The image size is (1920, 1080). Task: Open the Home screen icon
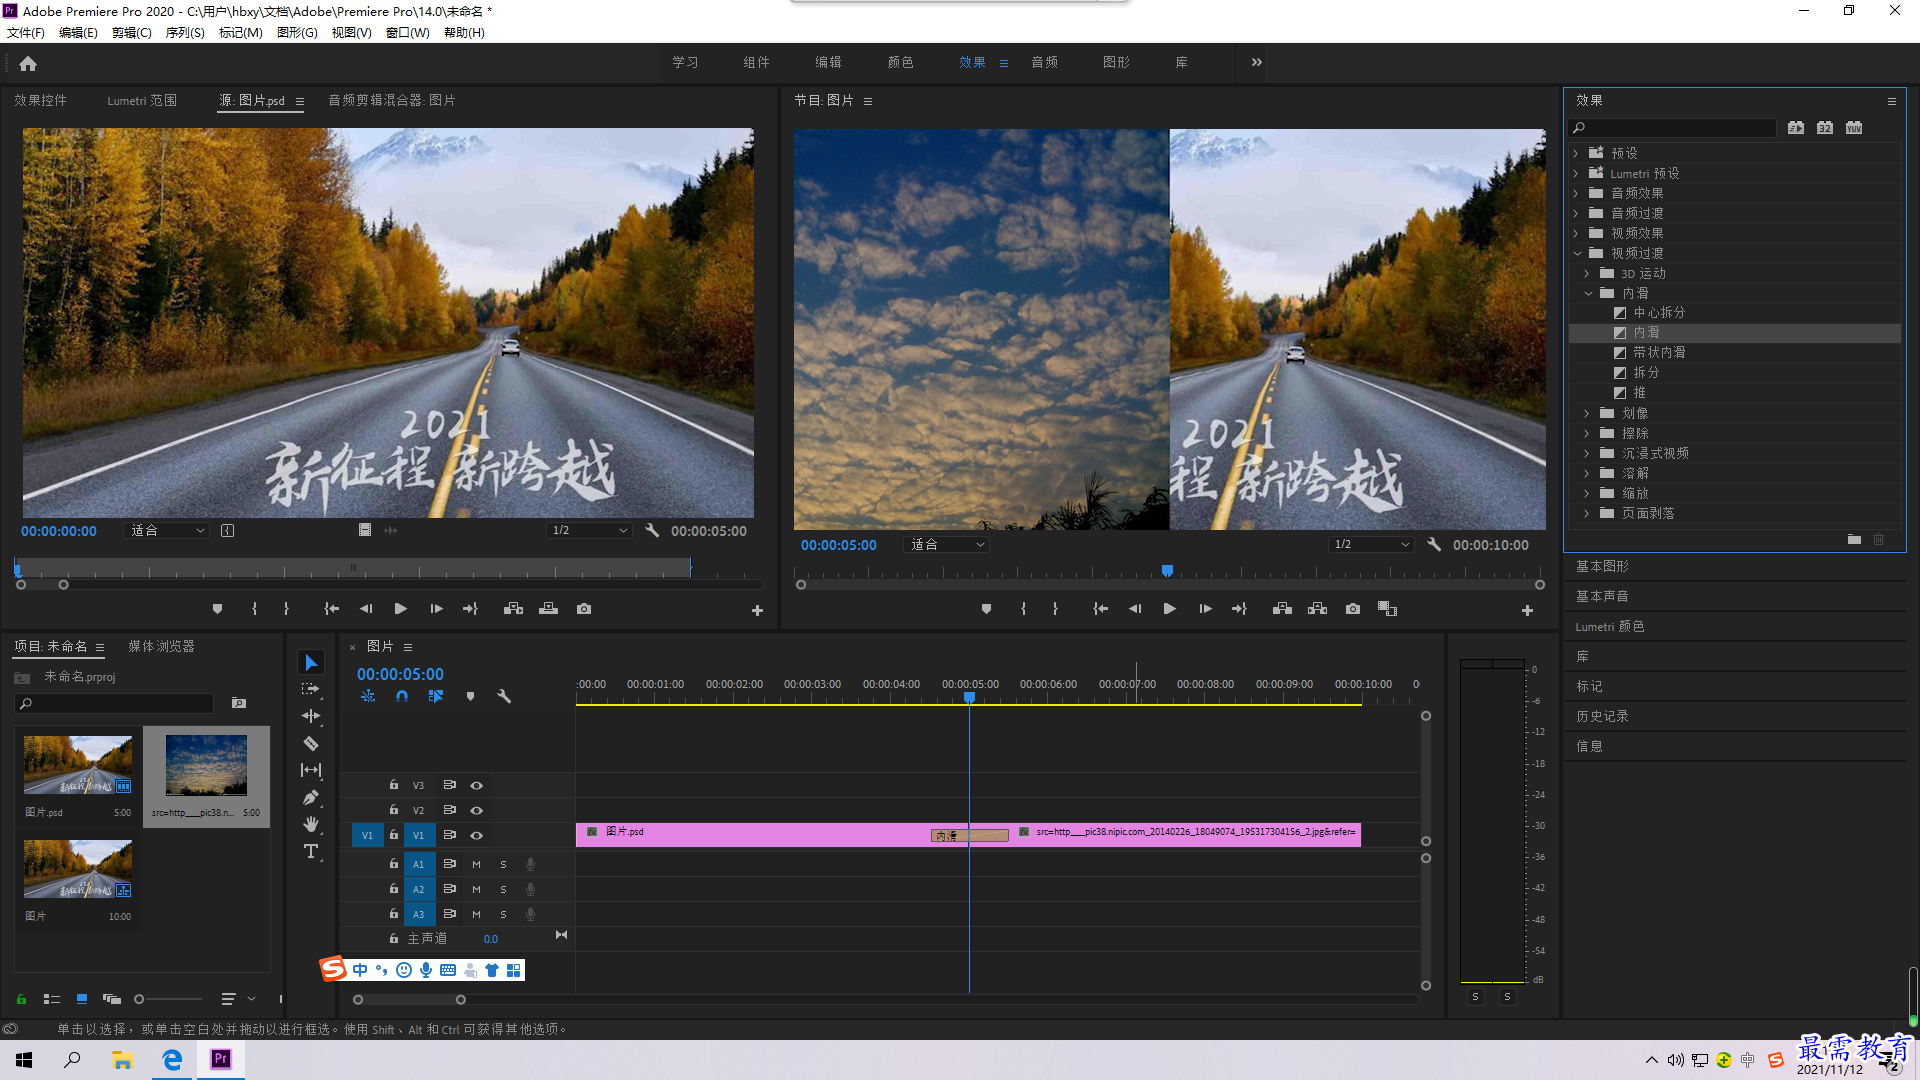[x=28, y=63]
